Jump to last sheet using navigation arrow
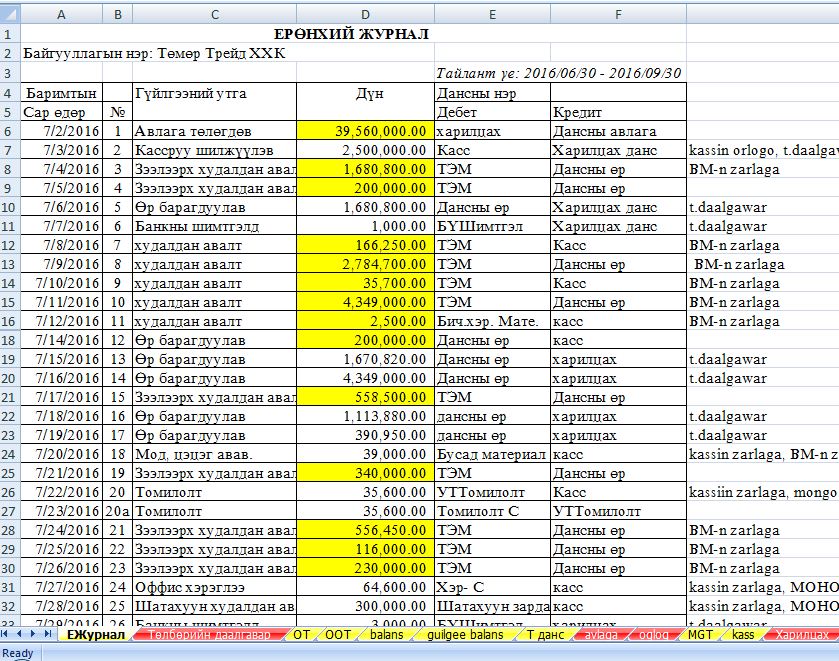 point(48,634)
